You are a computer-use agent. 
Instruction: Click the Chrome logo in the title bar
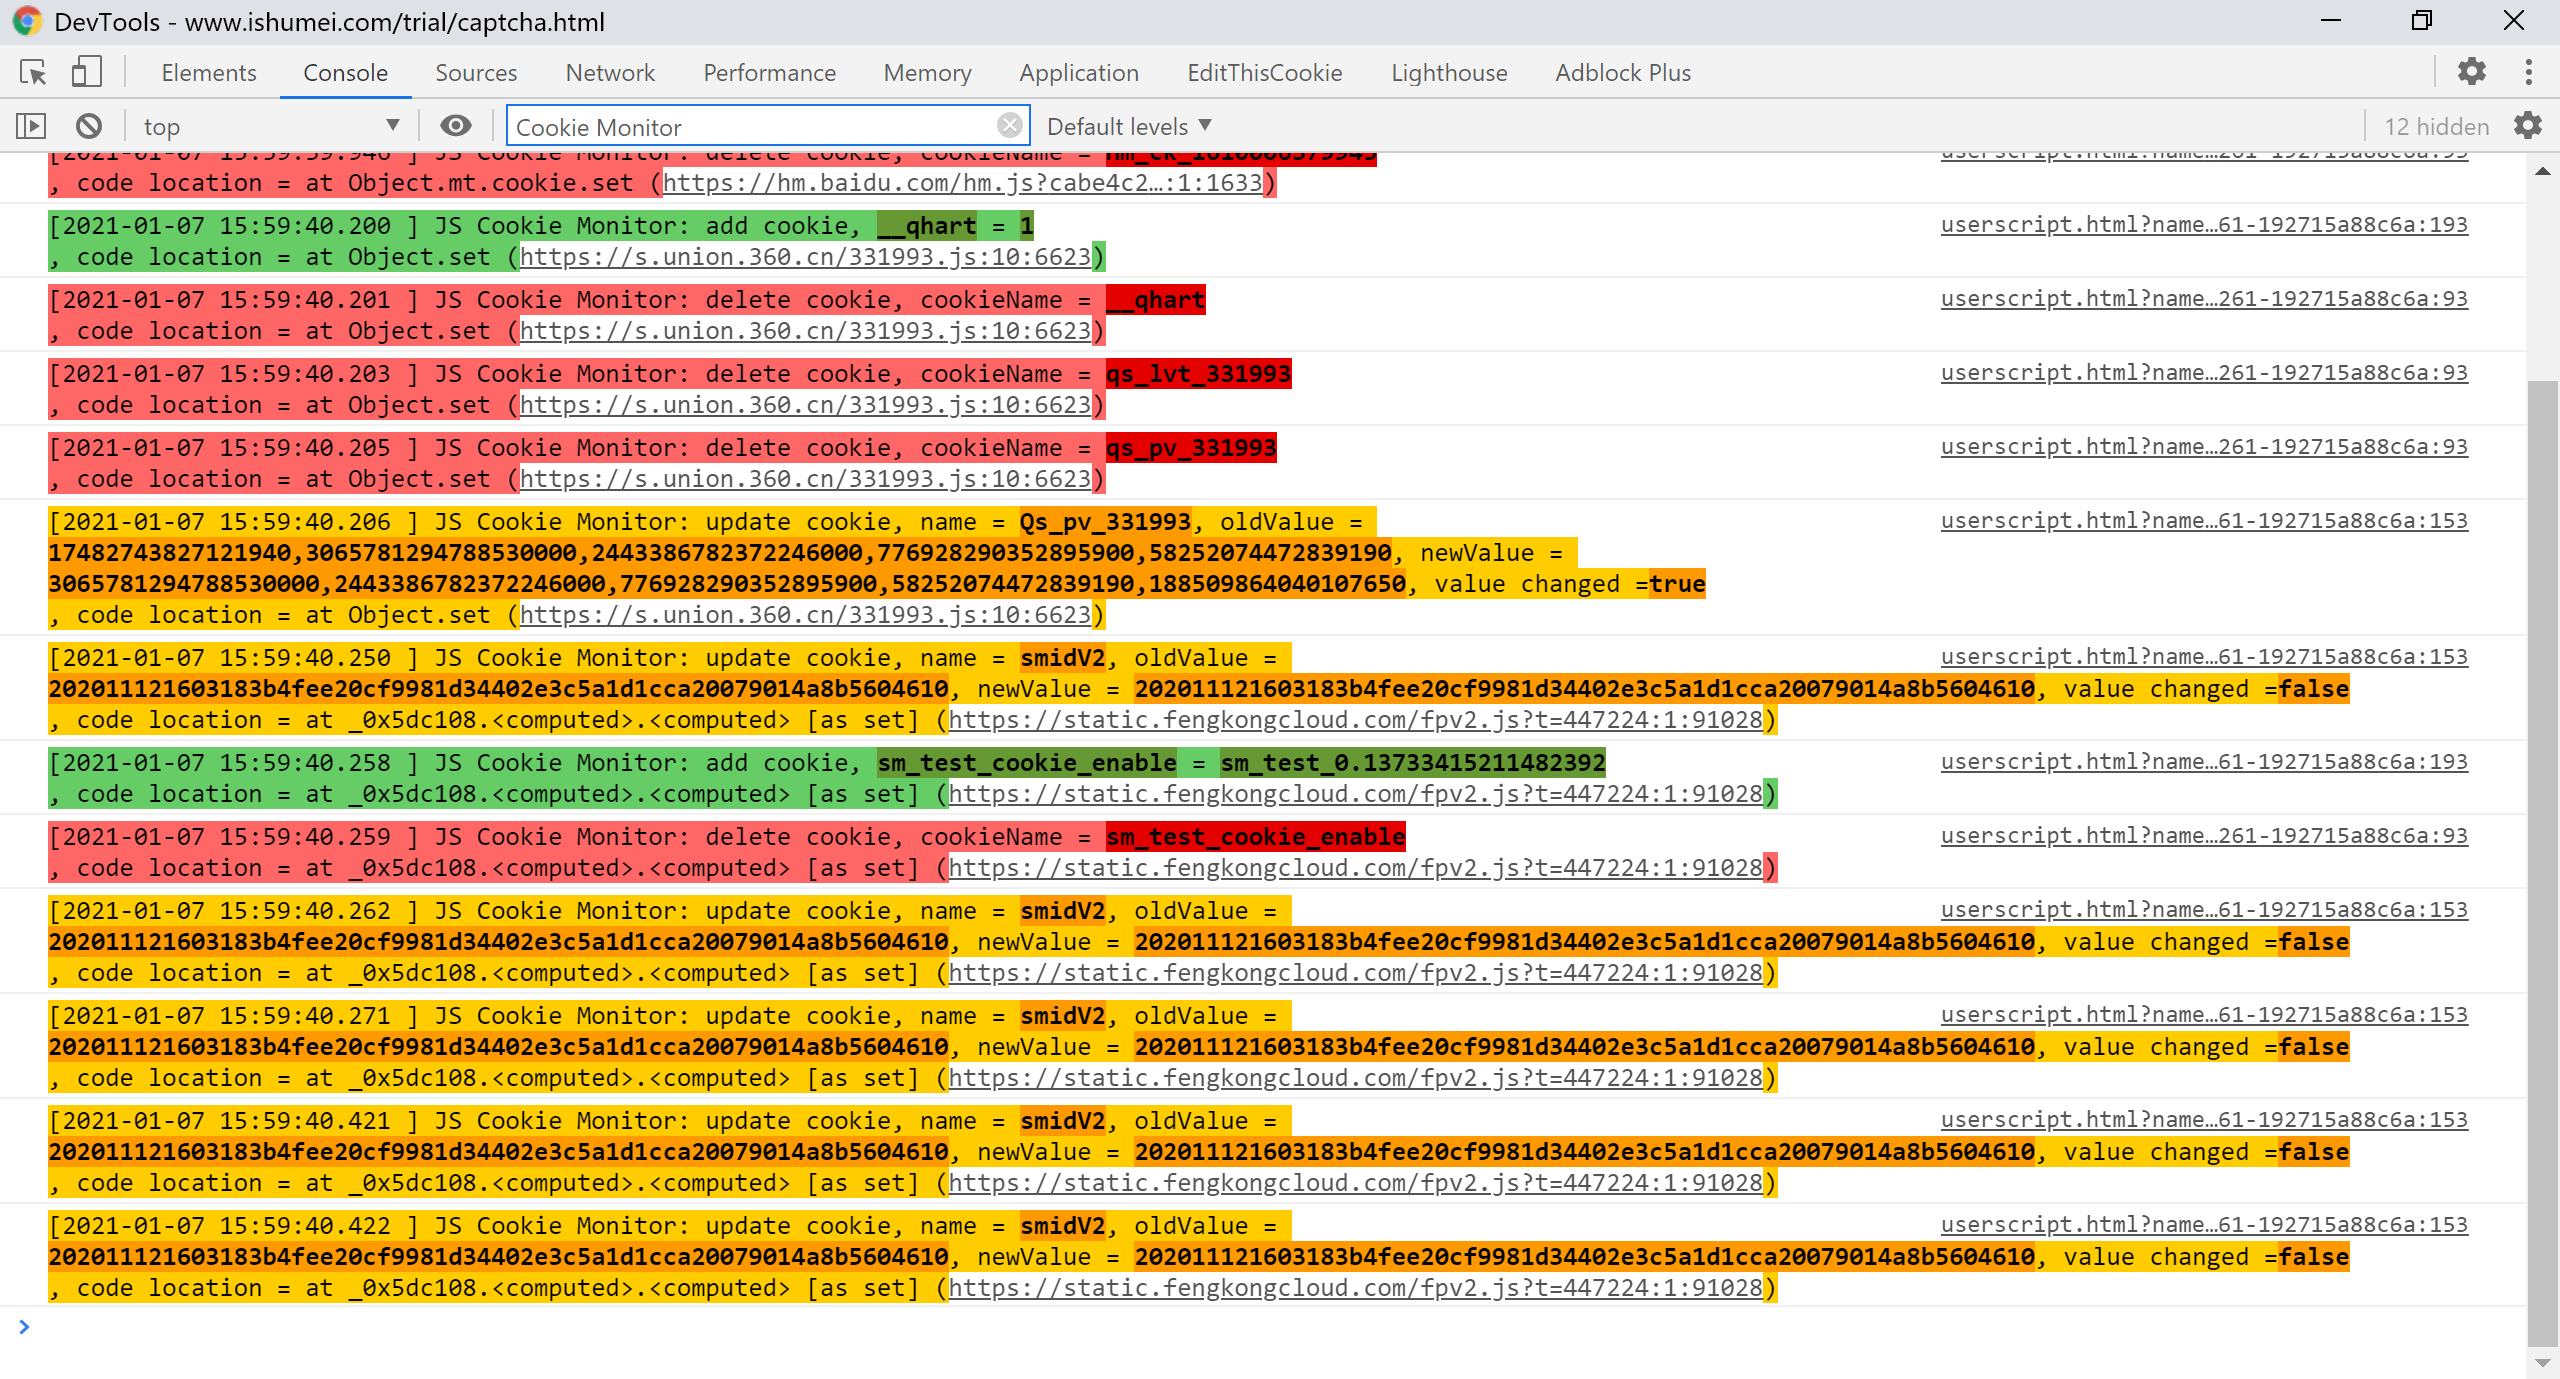click(27, 20)
